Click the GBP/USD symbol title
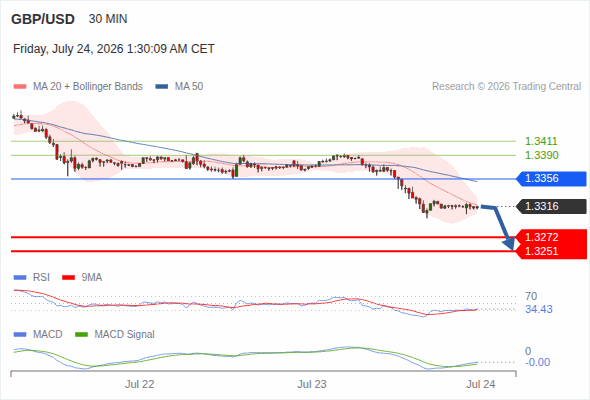 coord(43,19)
